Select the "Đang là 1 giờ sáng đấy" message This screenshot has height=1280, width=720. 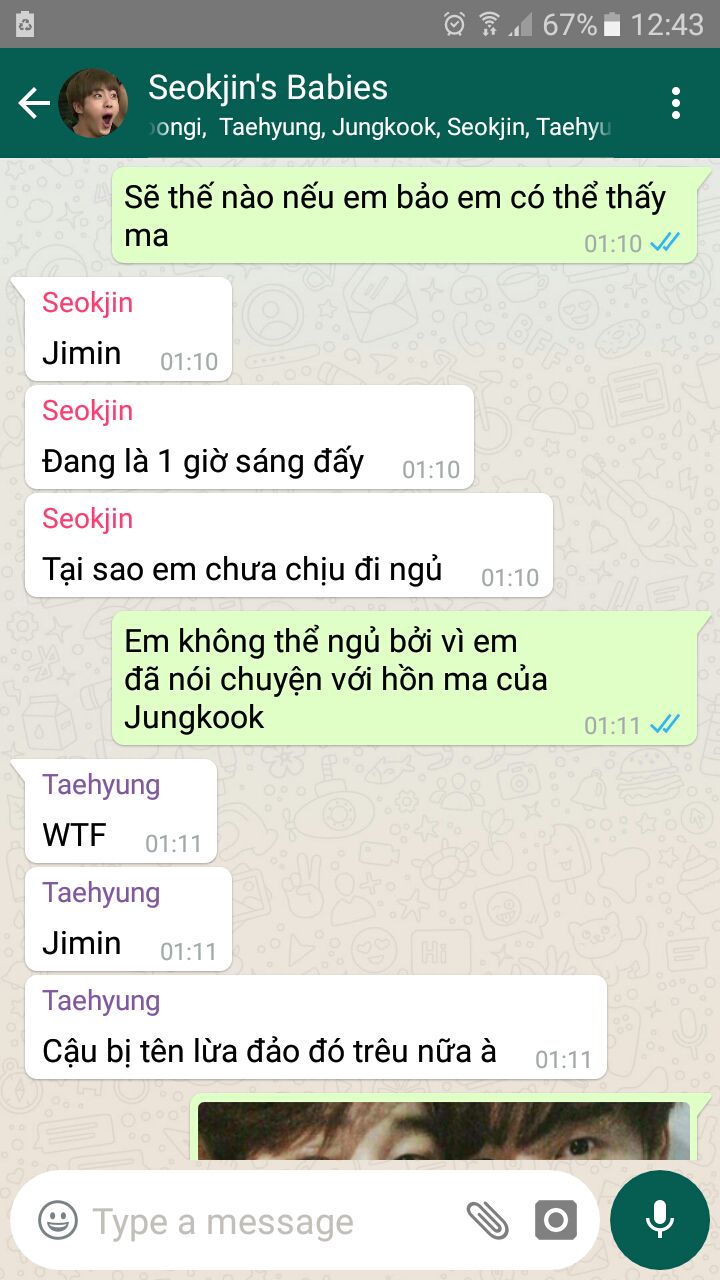point(249,437)
